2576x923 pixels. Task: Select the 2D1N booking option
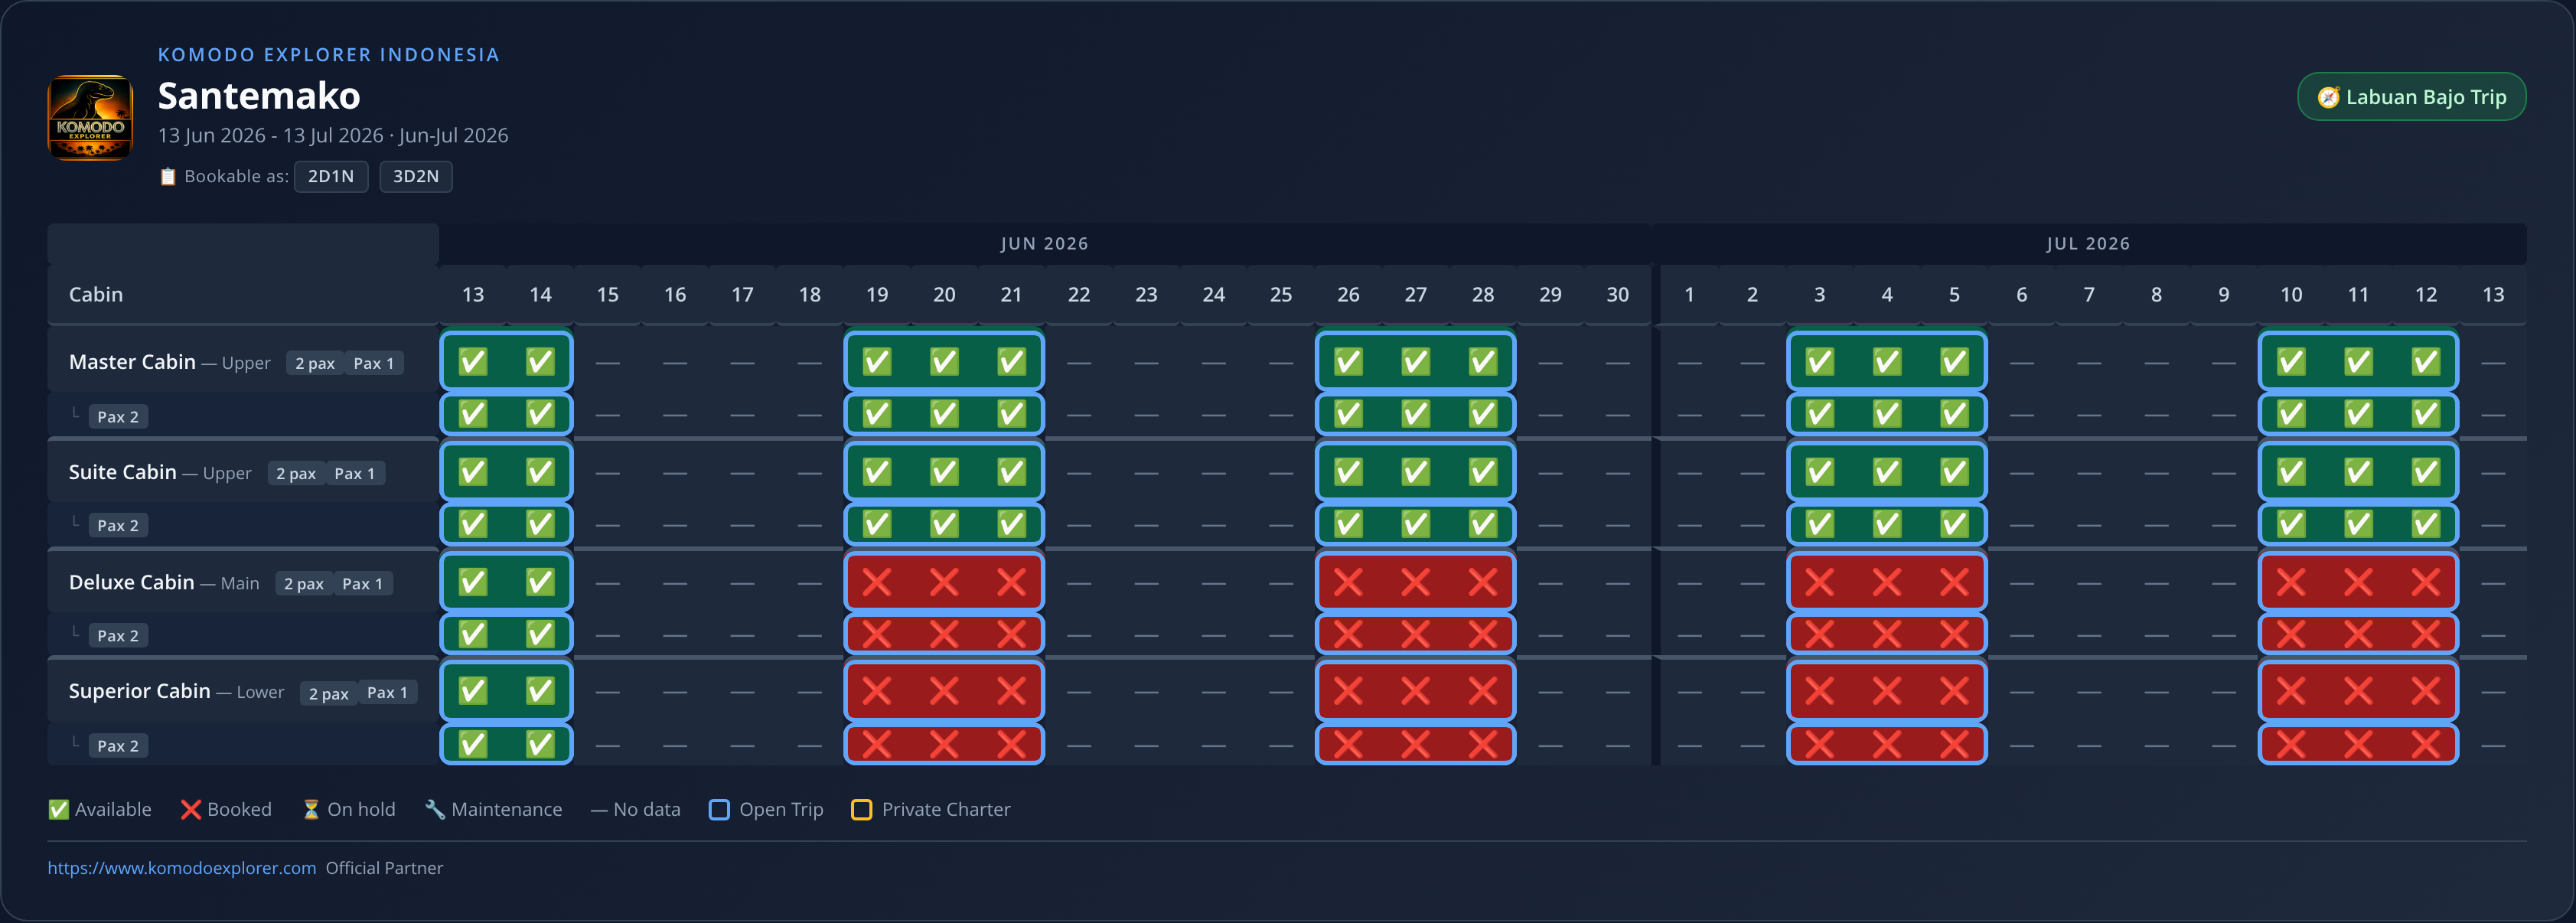click(x=331, y=176)
